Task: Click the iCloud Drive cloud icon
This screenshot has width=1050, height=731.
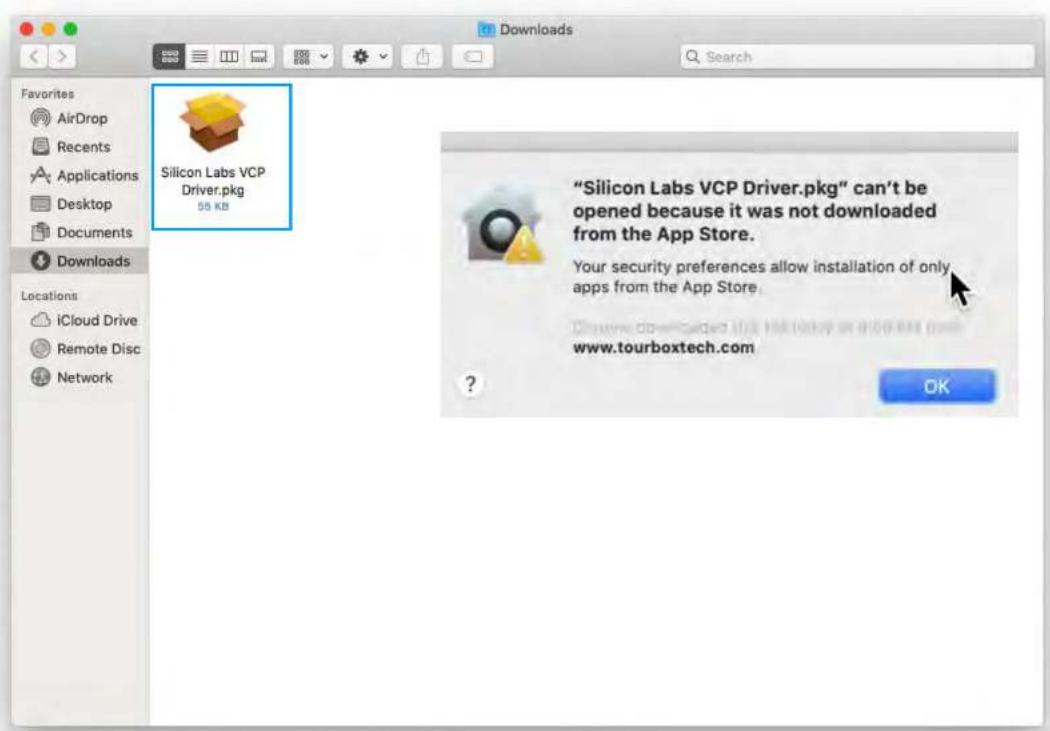Action: click(x=41, y=321)
